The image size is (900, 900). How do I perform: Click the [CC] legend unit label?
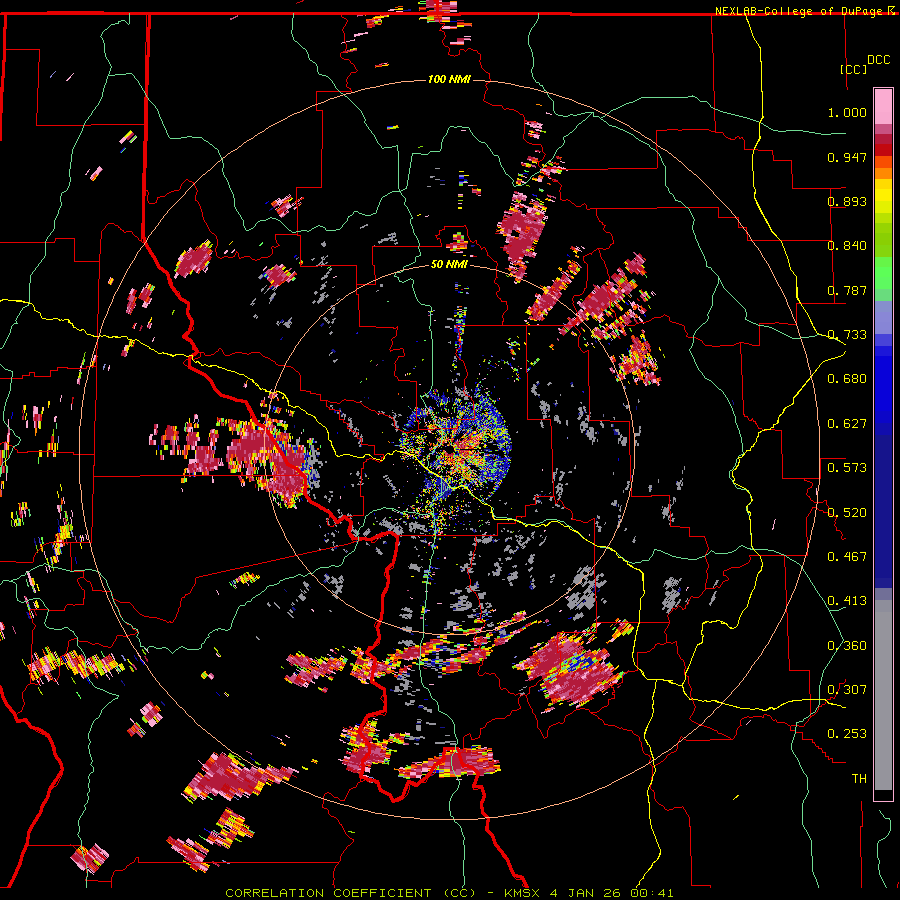[853, 69]
